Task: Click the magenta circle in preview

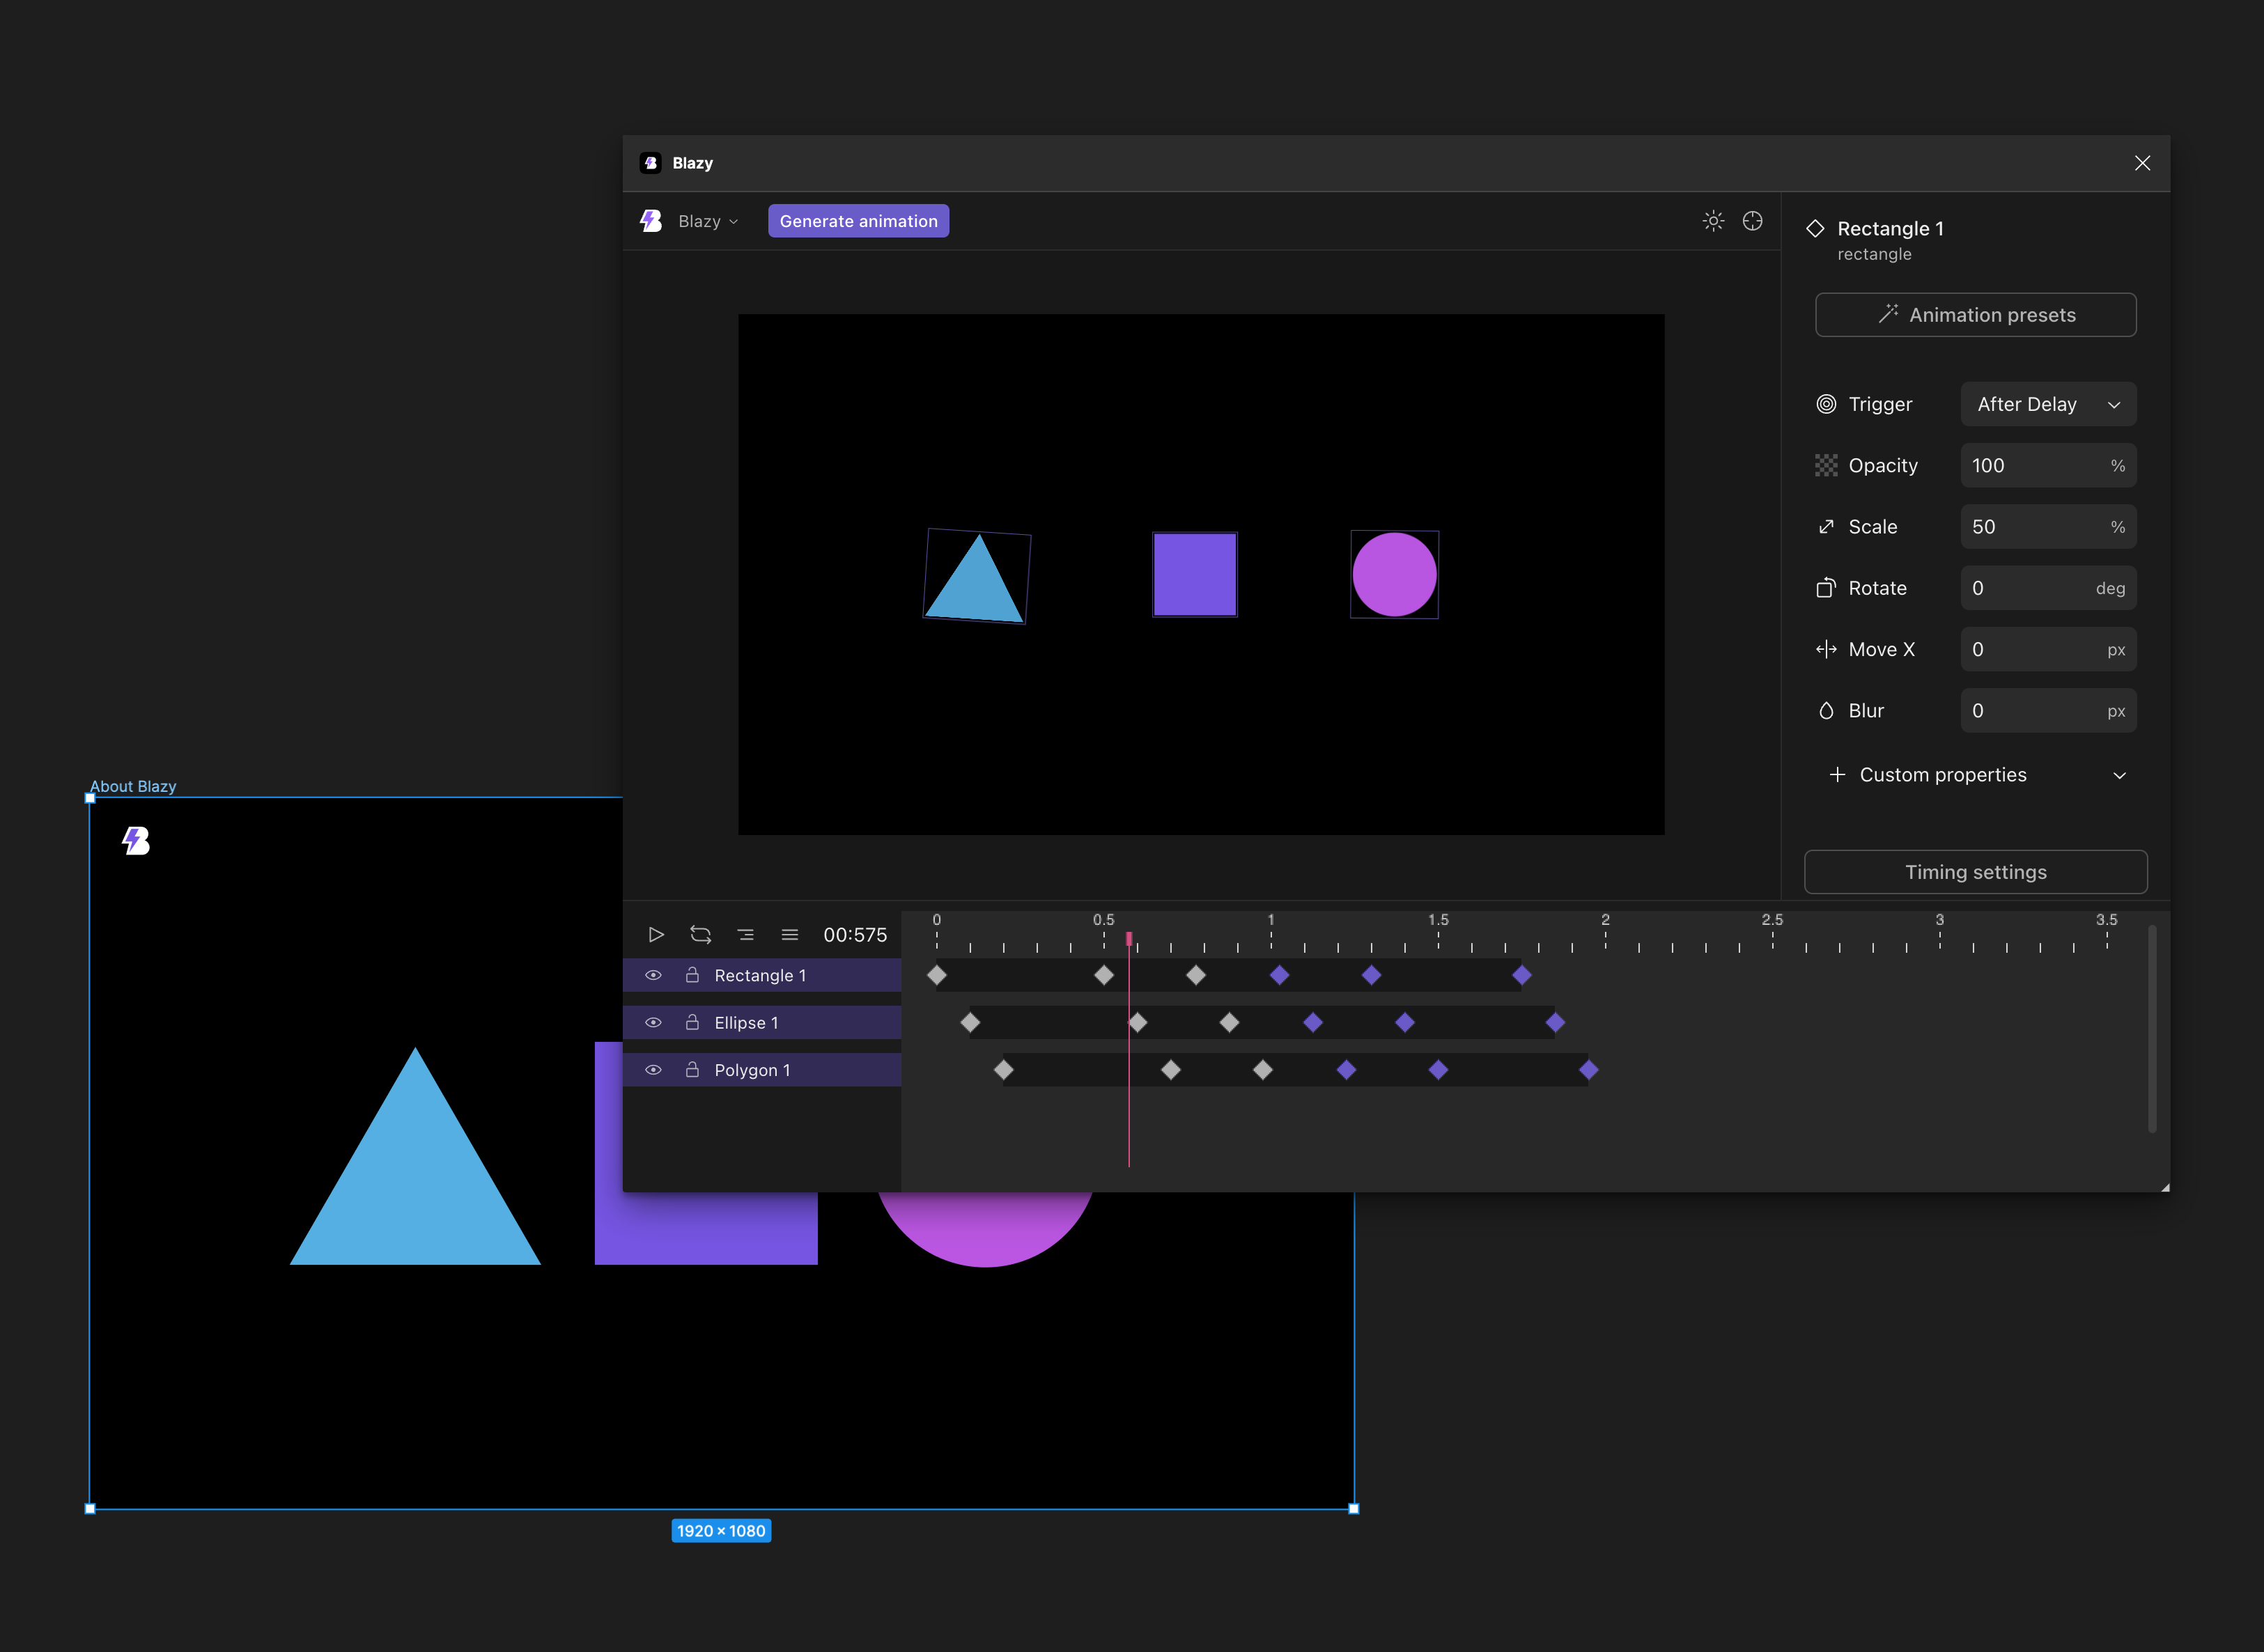Action: tap(1394, 575)
